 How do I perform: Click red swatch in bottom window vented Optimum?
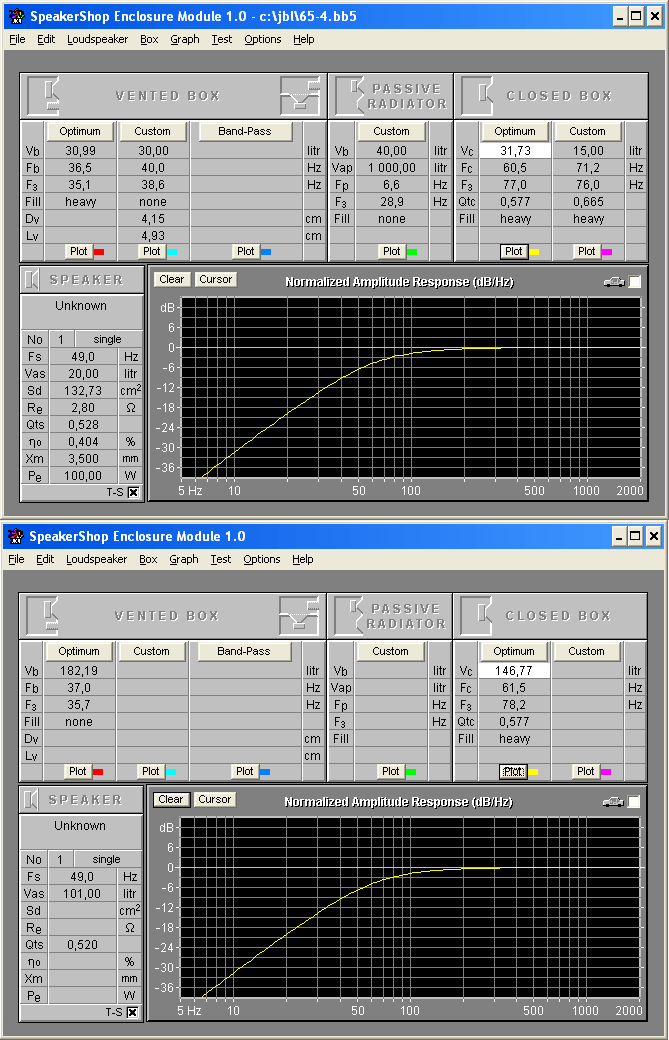(97, 772)
